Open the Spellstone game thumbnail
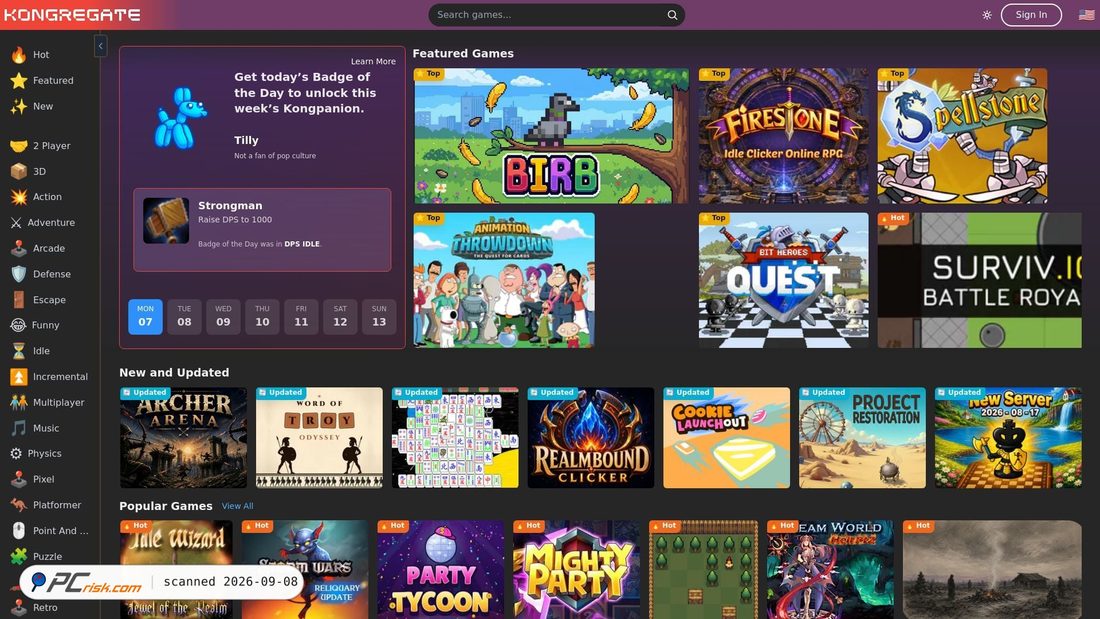The image size is (1100, 619). tap(962, 135)
